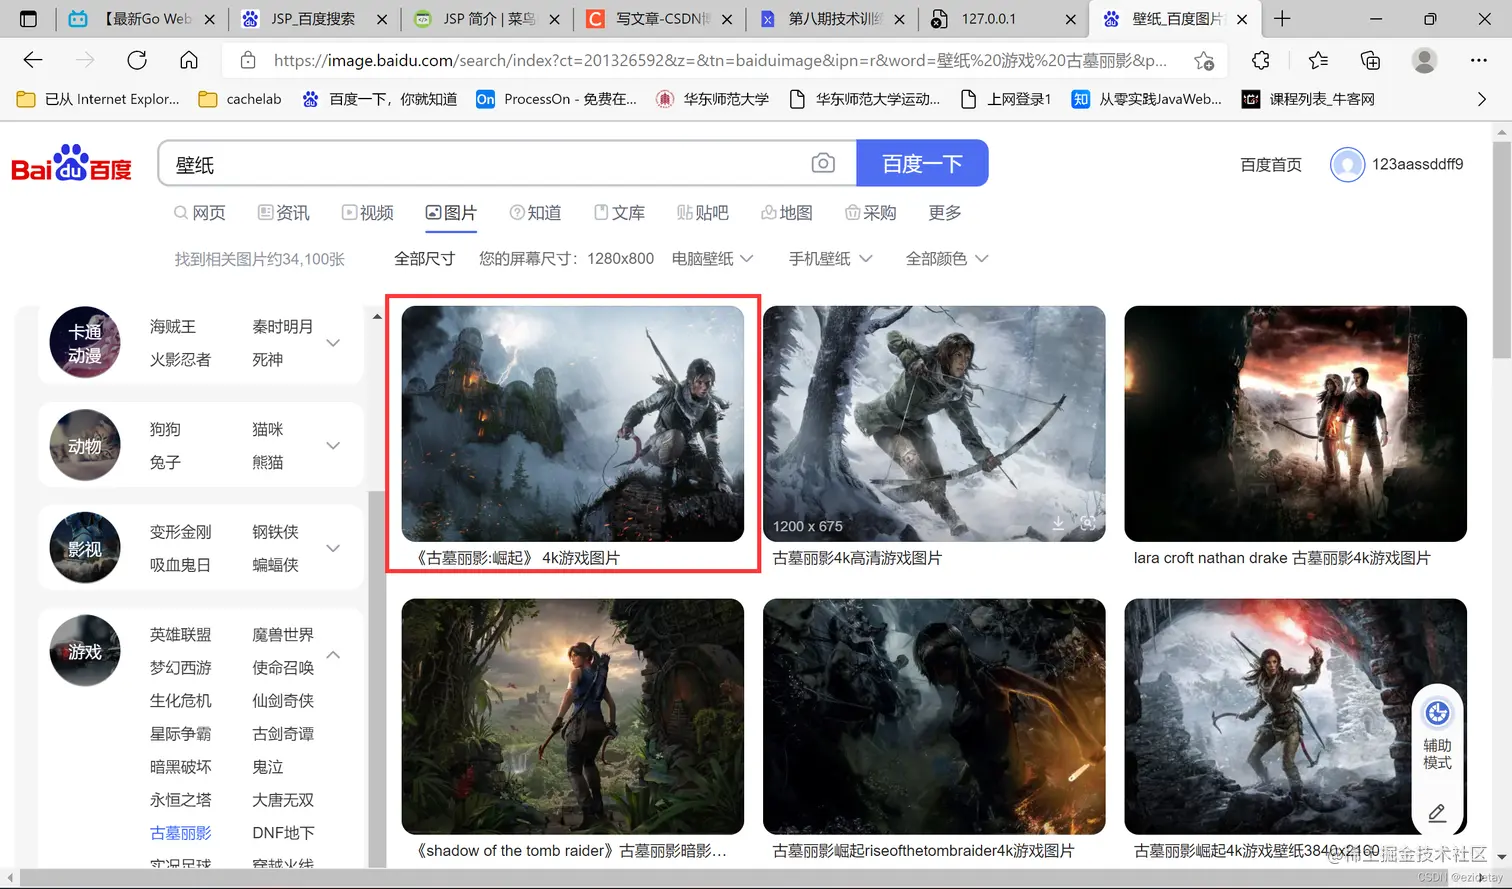Click the 卡通动漫 category circle
Image resolution: width=1512 pixels, height=889 pixels.
85,342
